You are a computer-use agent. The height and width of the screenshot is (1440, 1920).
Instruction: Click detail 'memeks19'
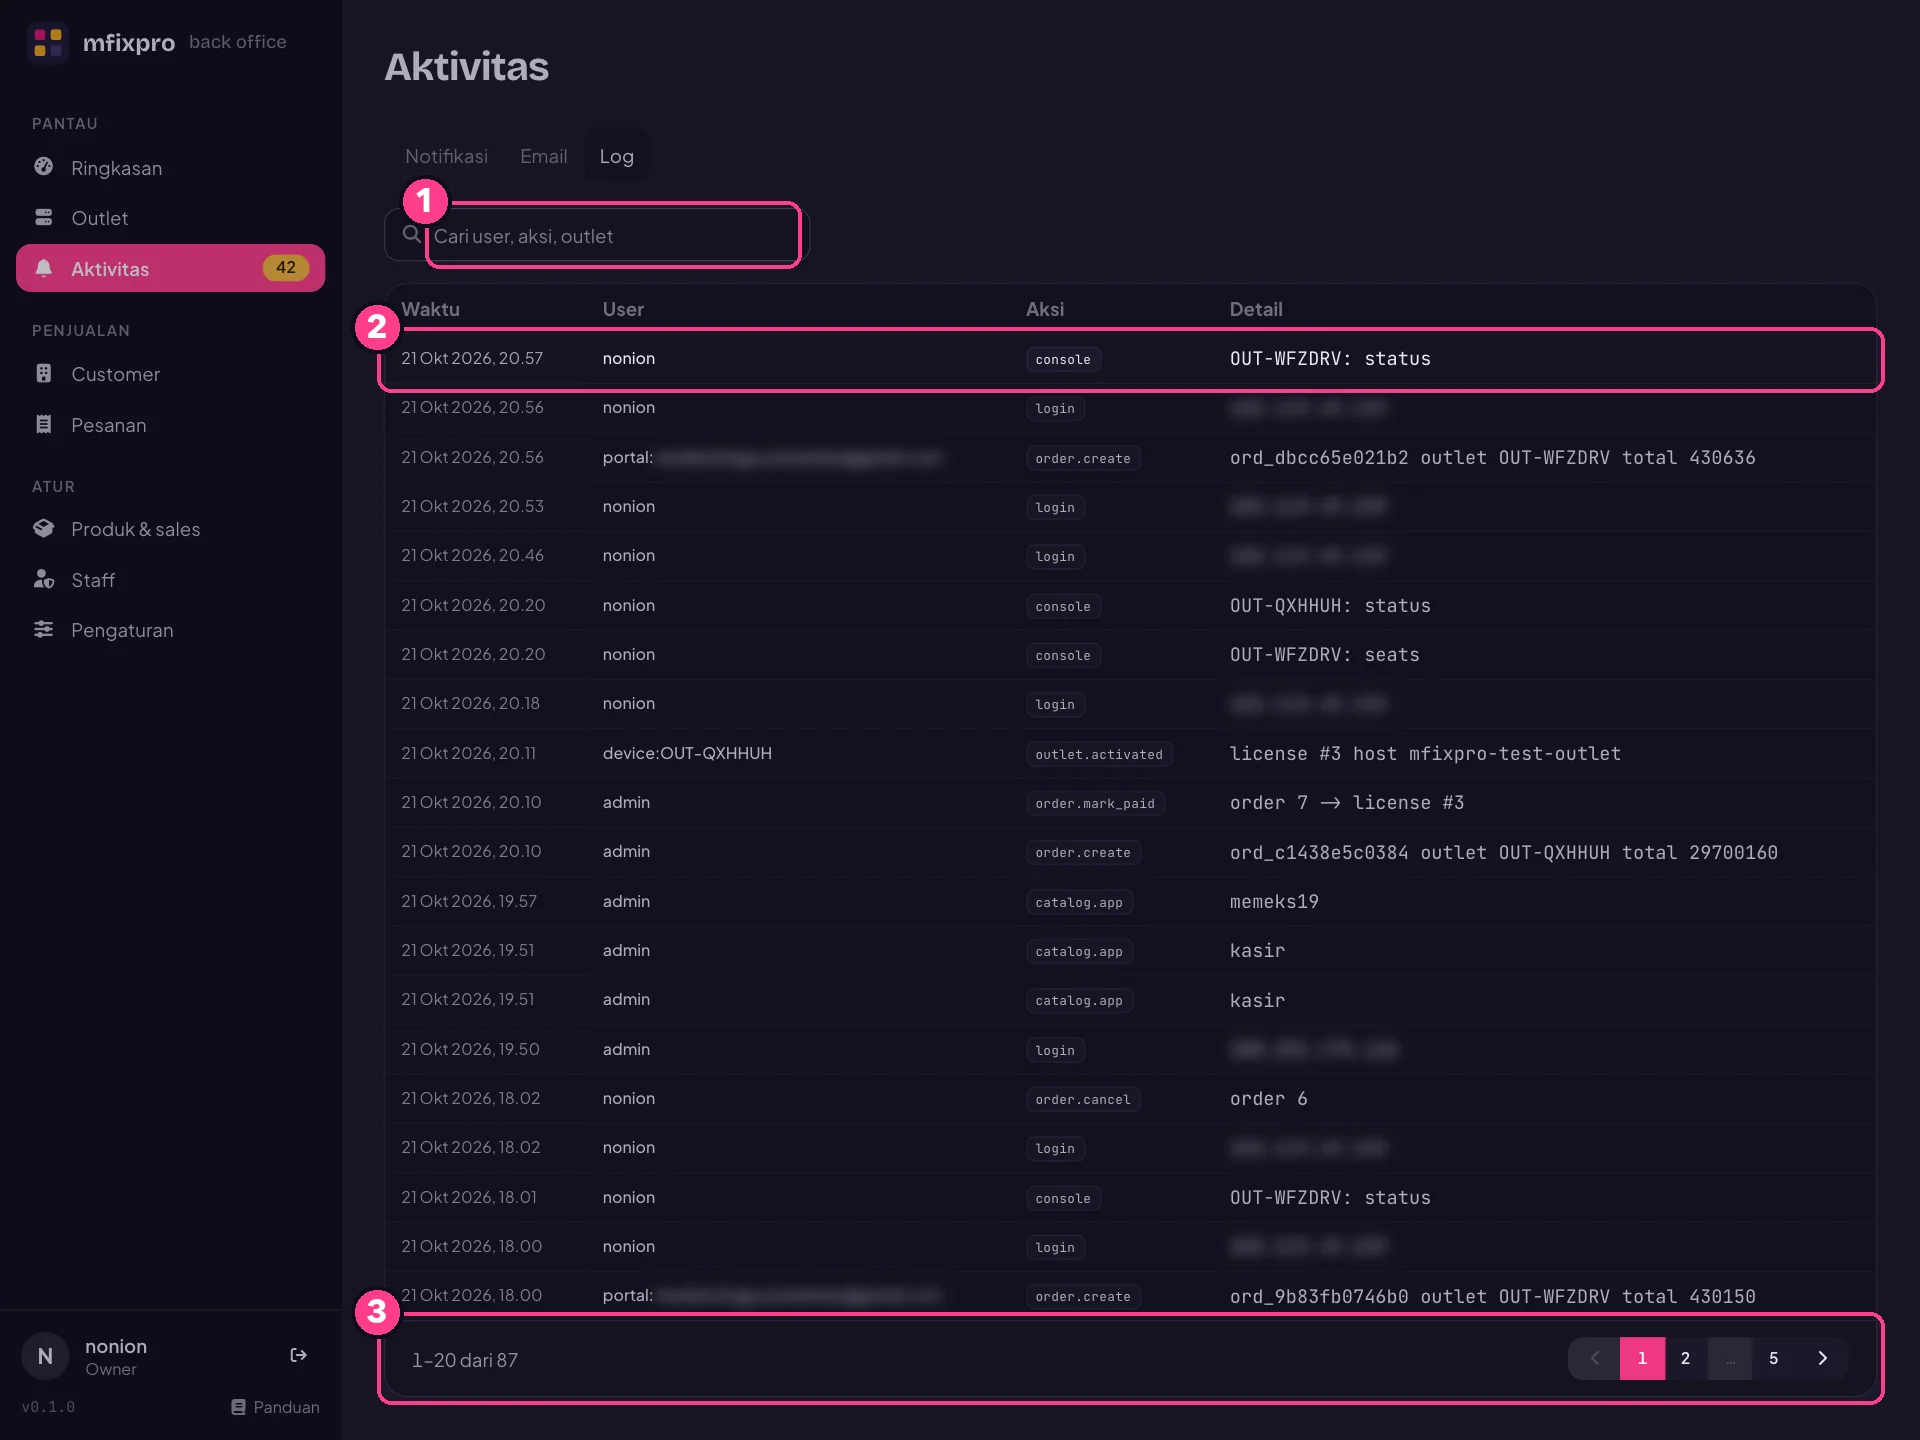tap(1274, 901)
